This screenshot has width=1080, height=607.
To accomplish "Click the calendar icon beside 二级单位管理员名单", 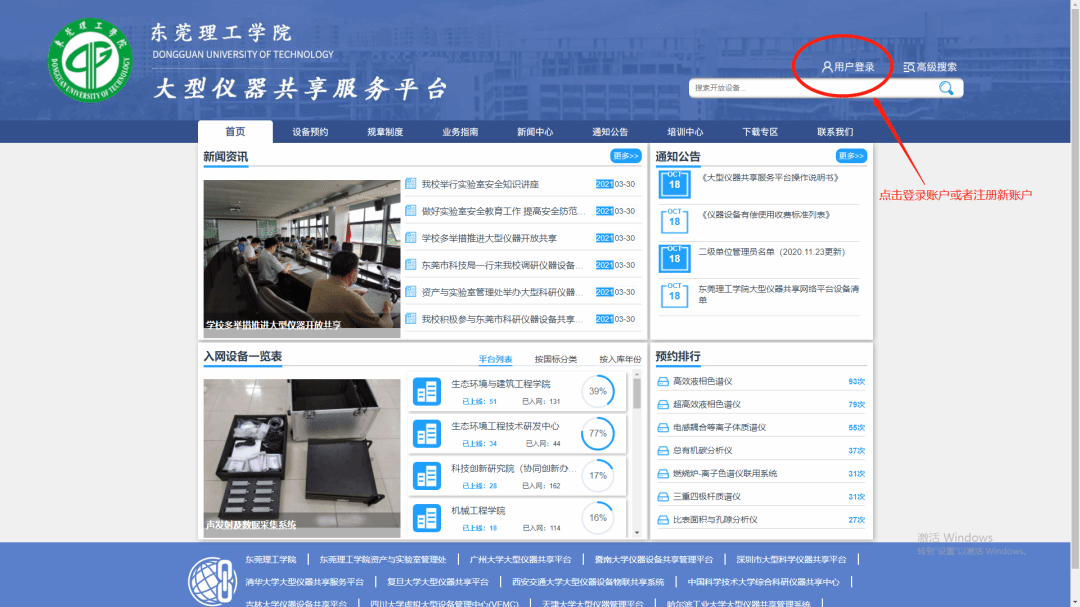I will tap(674, 258).
